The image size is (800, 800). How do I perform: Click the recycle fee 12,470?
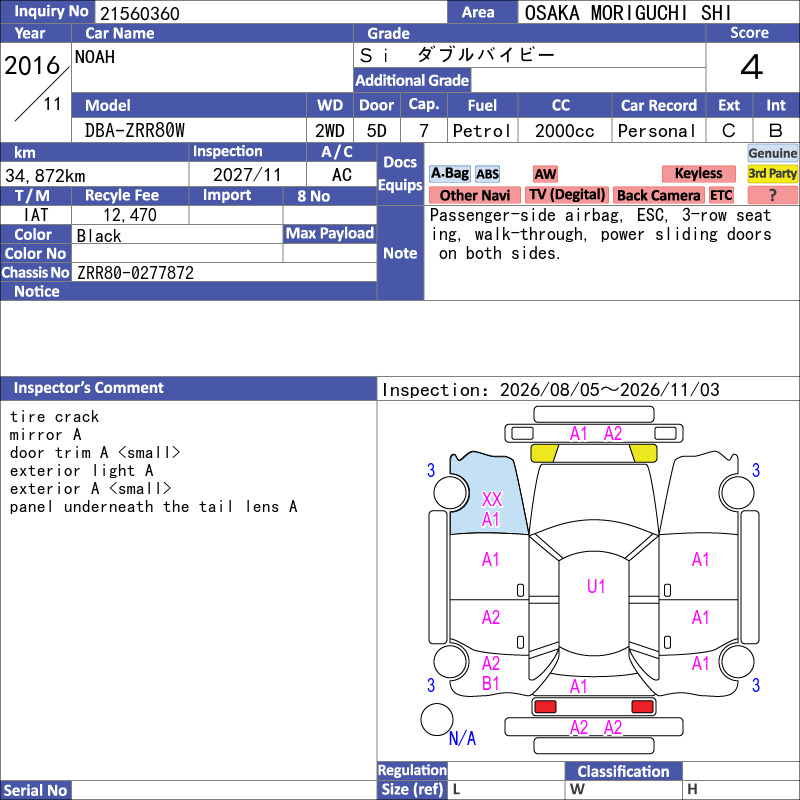pos(130,215)
